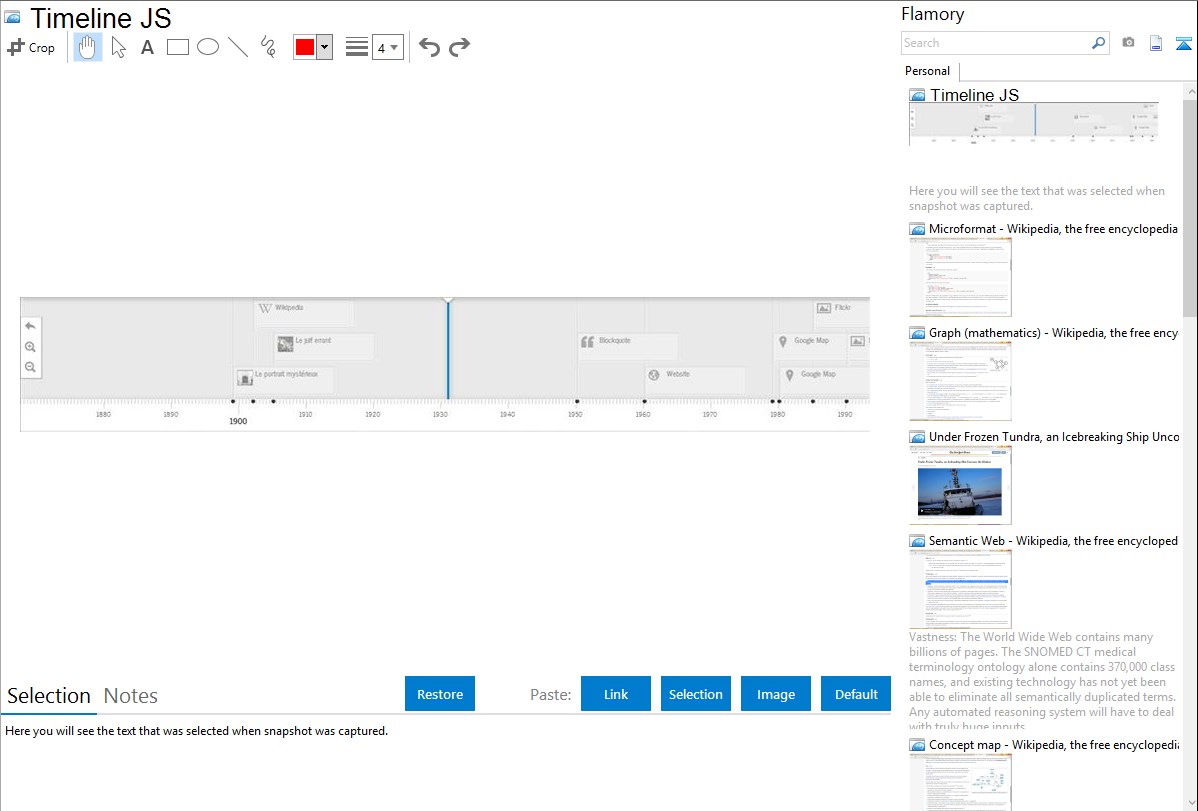Open the line width dropdown showing 4
1198x811 pixels.
(387, 47)
